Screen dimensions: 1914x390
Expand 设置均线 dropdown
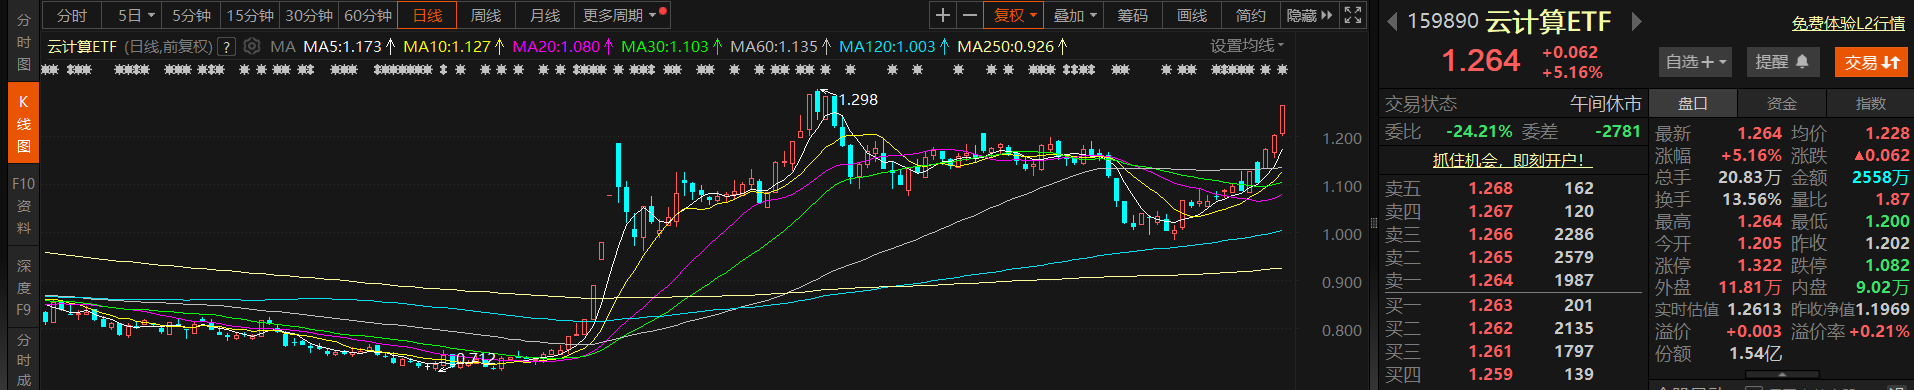click(x=1247, y=45)
